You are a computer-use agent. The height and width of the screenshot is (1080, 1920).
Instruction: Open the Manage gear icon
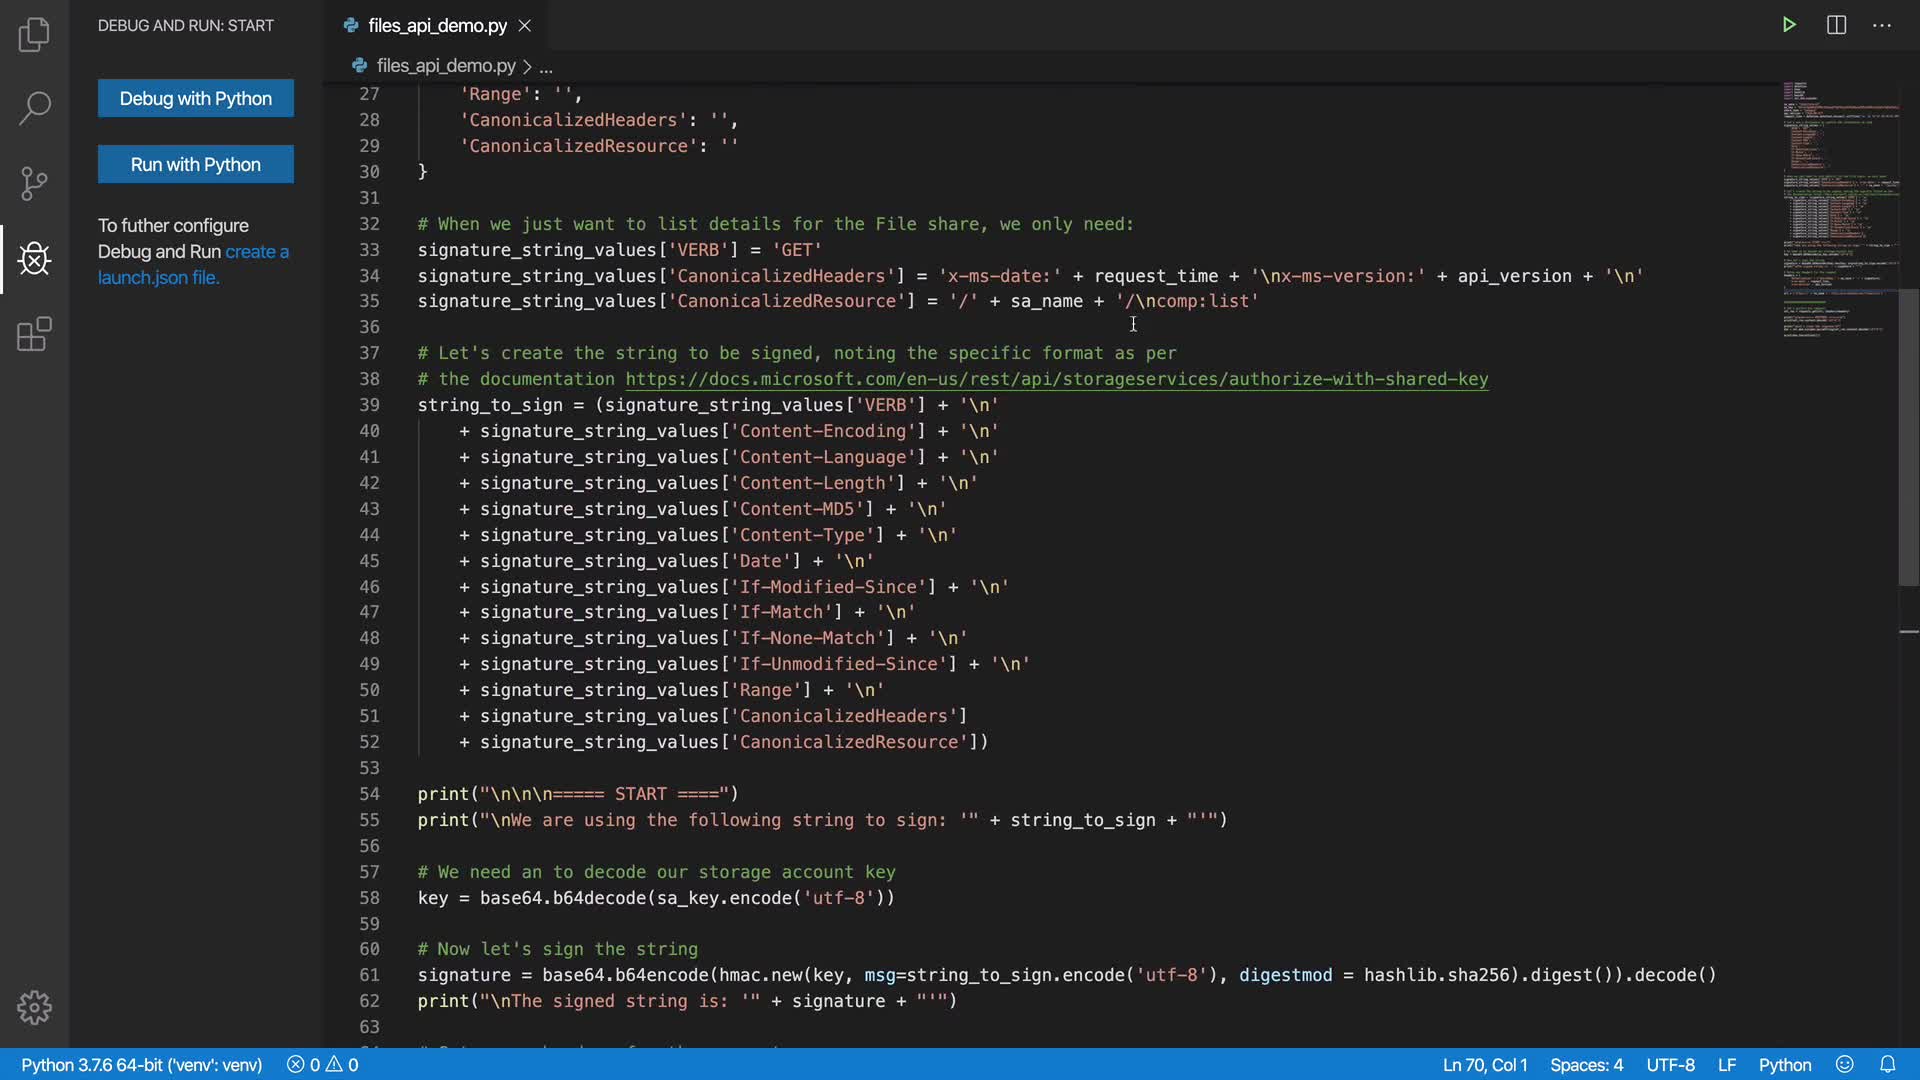[x=34, y=1007]
